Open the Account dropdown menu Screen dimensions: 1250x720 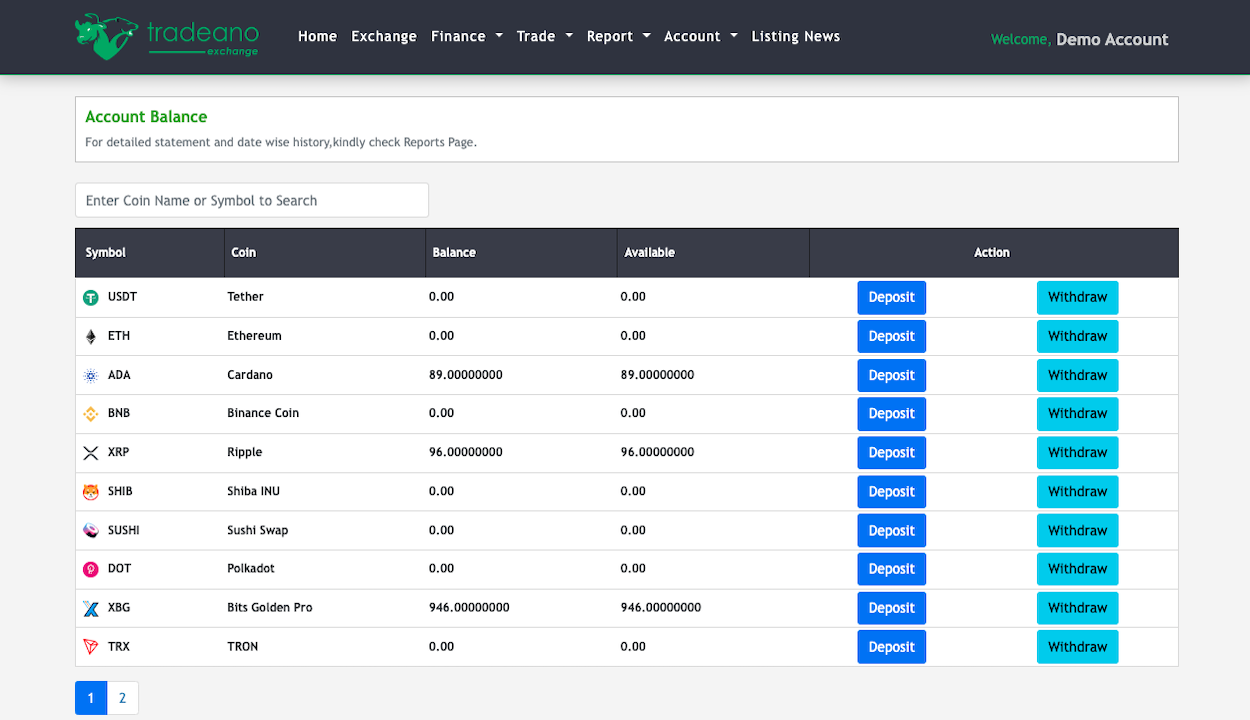pos(701,36)
